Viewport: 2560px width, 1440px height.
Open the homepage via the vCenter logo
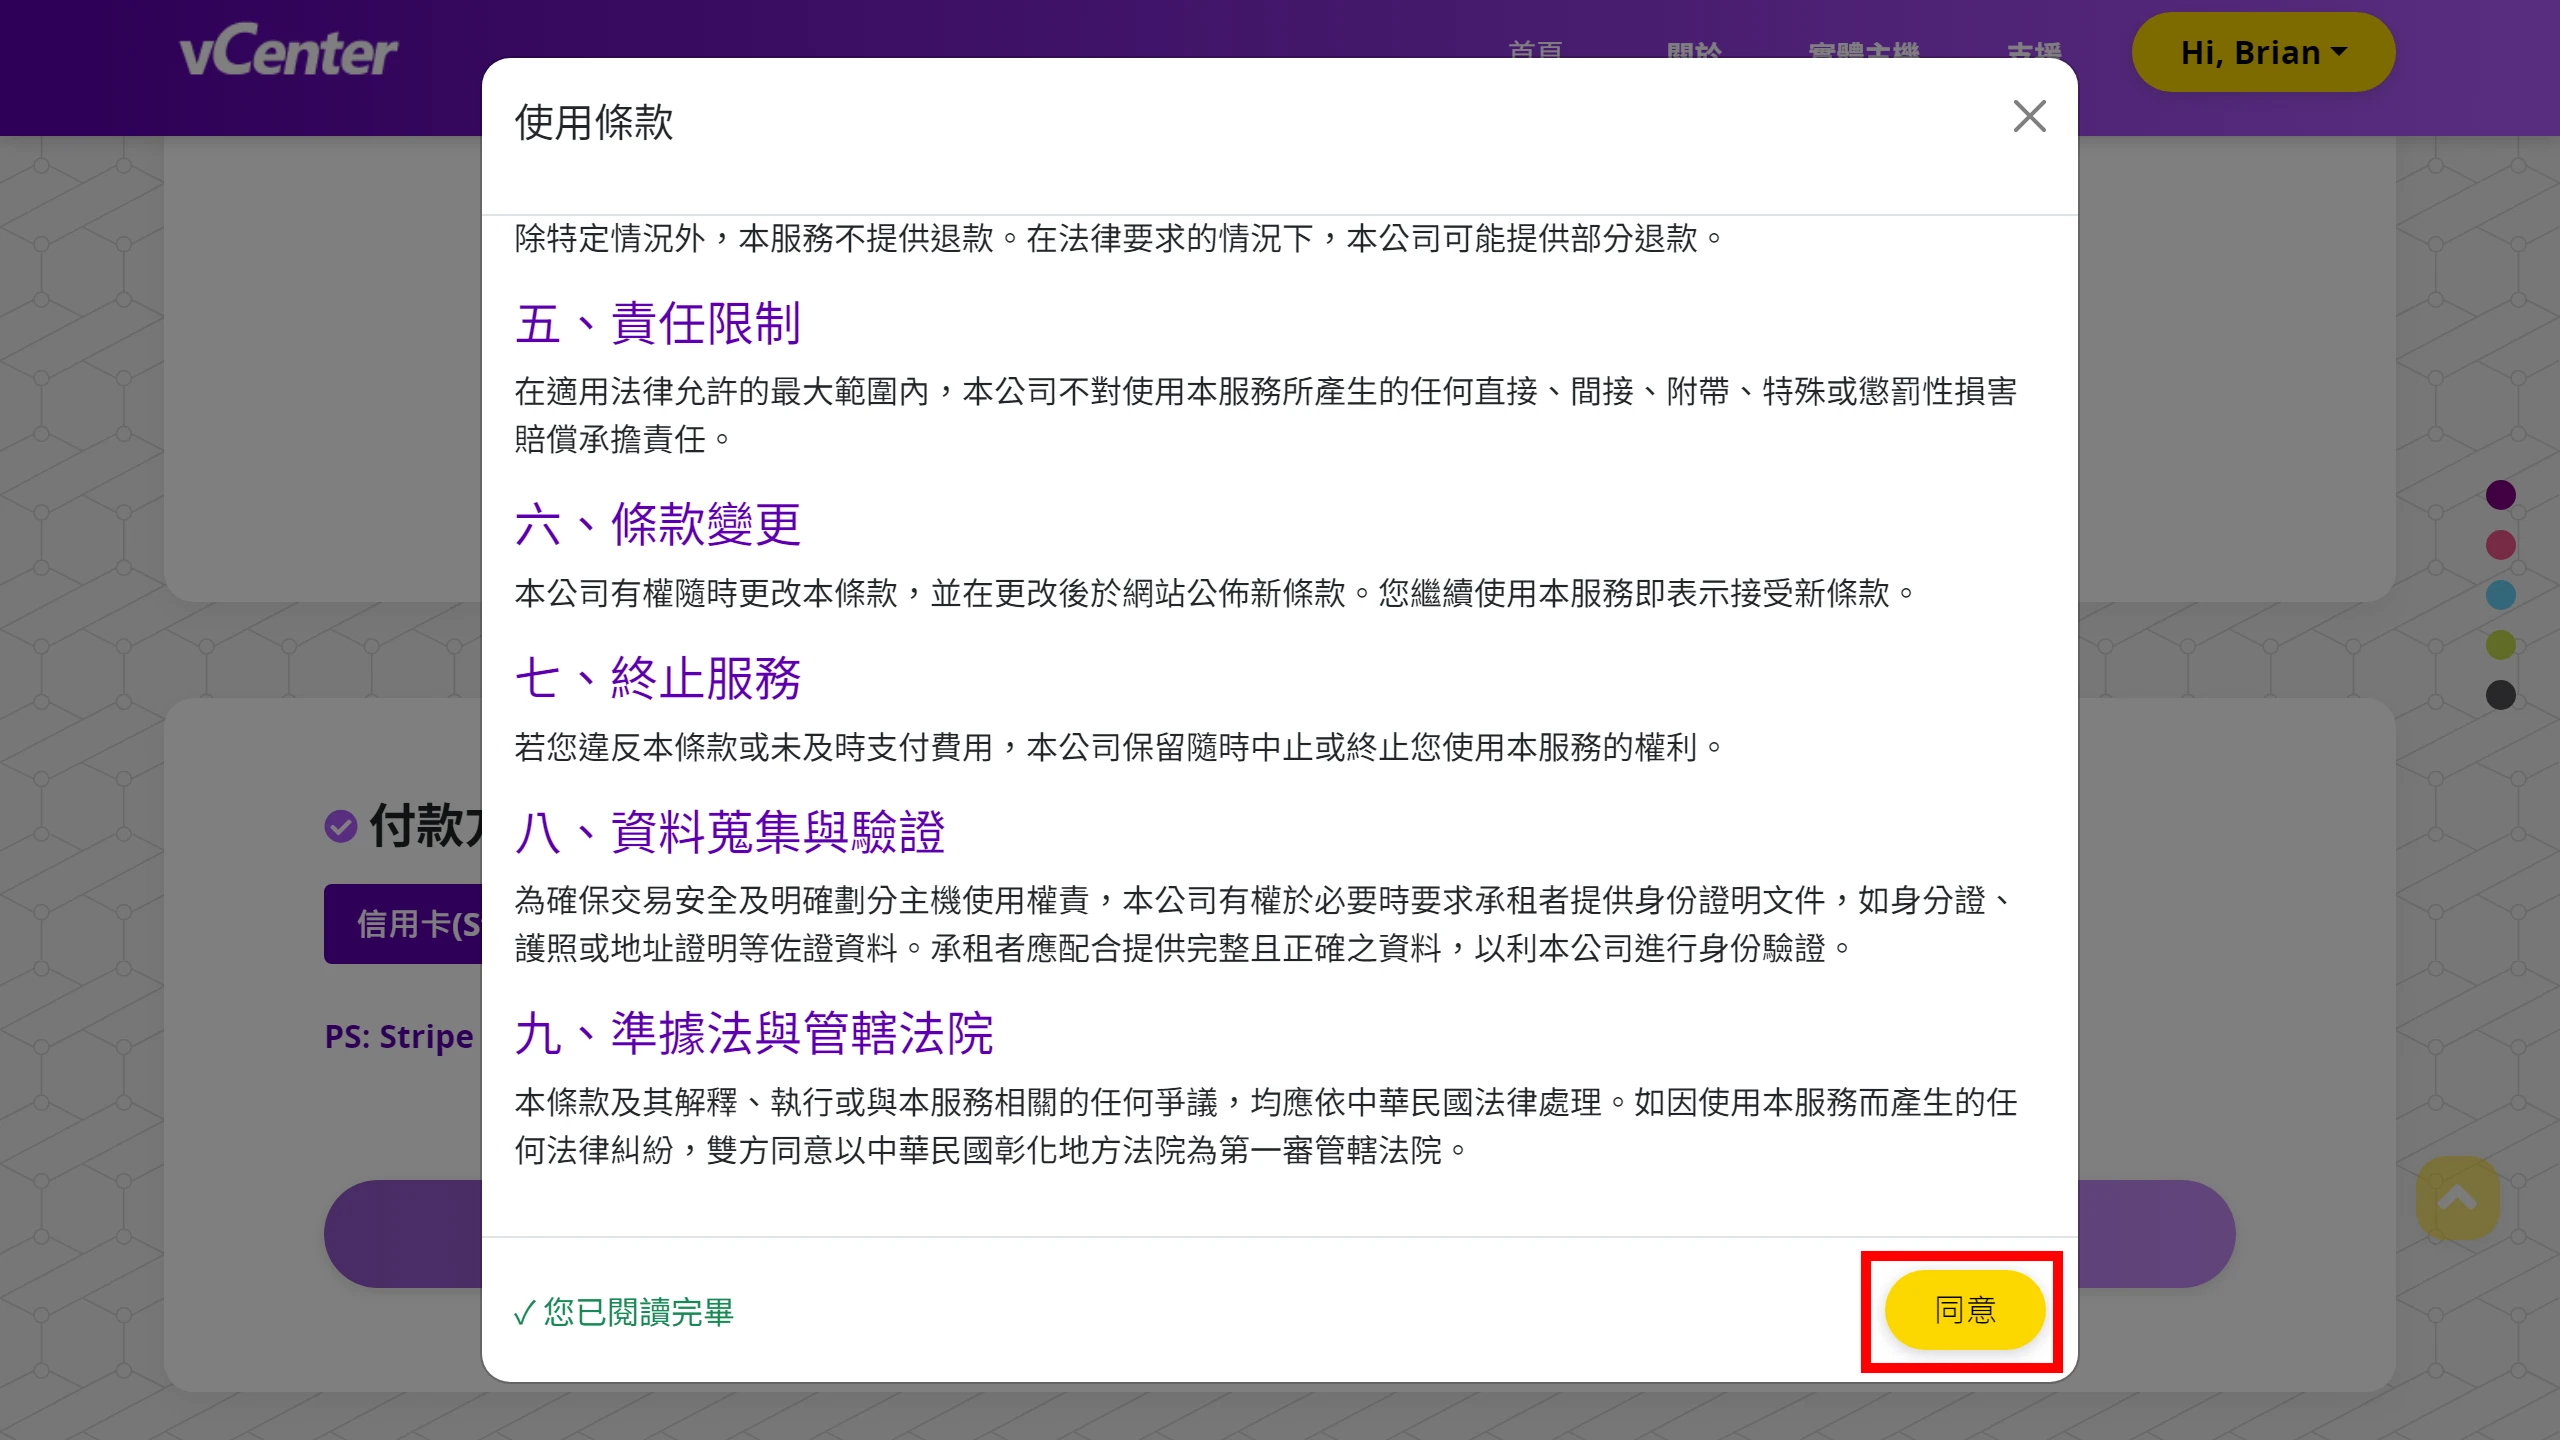(290, 50)
